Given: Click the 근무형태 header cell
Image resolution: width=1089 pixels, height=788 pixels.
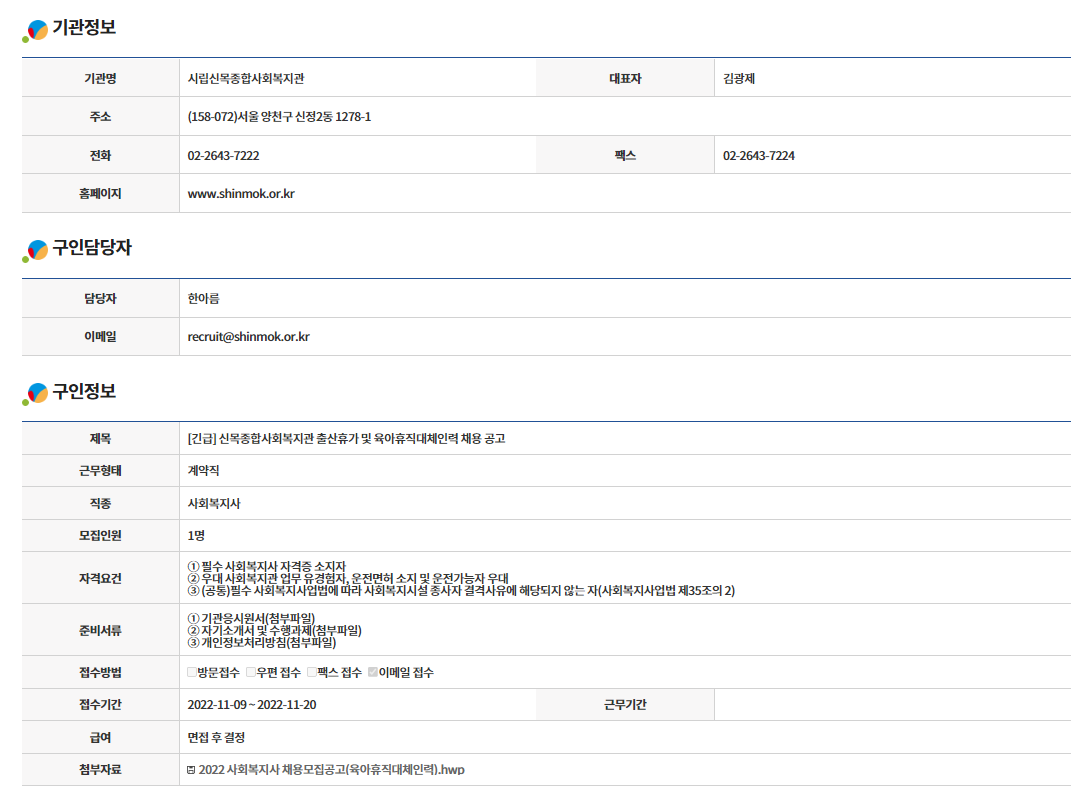Looking at the screenshot, I should coord(101,471).
